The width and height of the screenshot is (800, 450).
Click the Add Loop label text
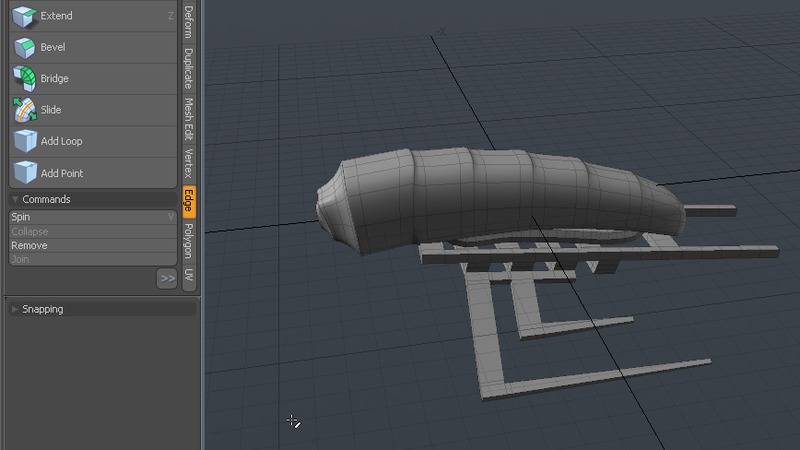tap(61, 141)
